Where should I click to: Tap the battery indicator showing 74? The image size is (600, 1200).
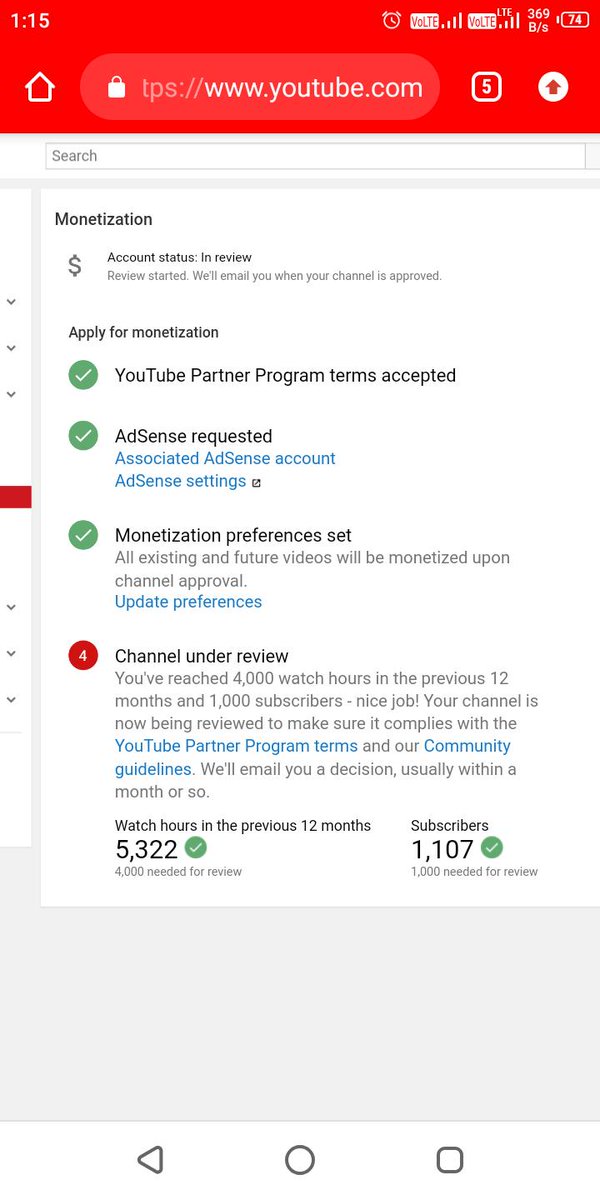[x=574, y=19]
